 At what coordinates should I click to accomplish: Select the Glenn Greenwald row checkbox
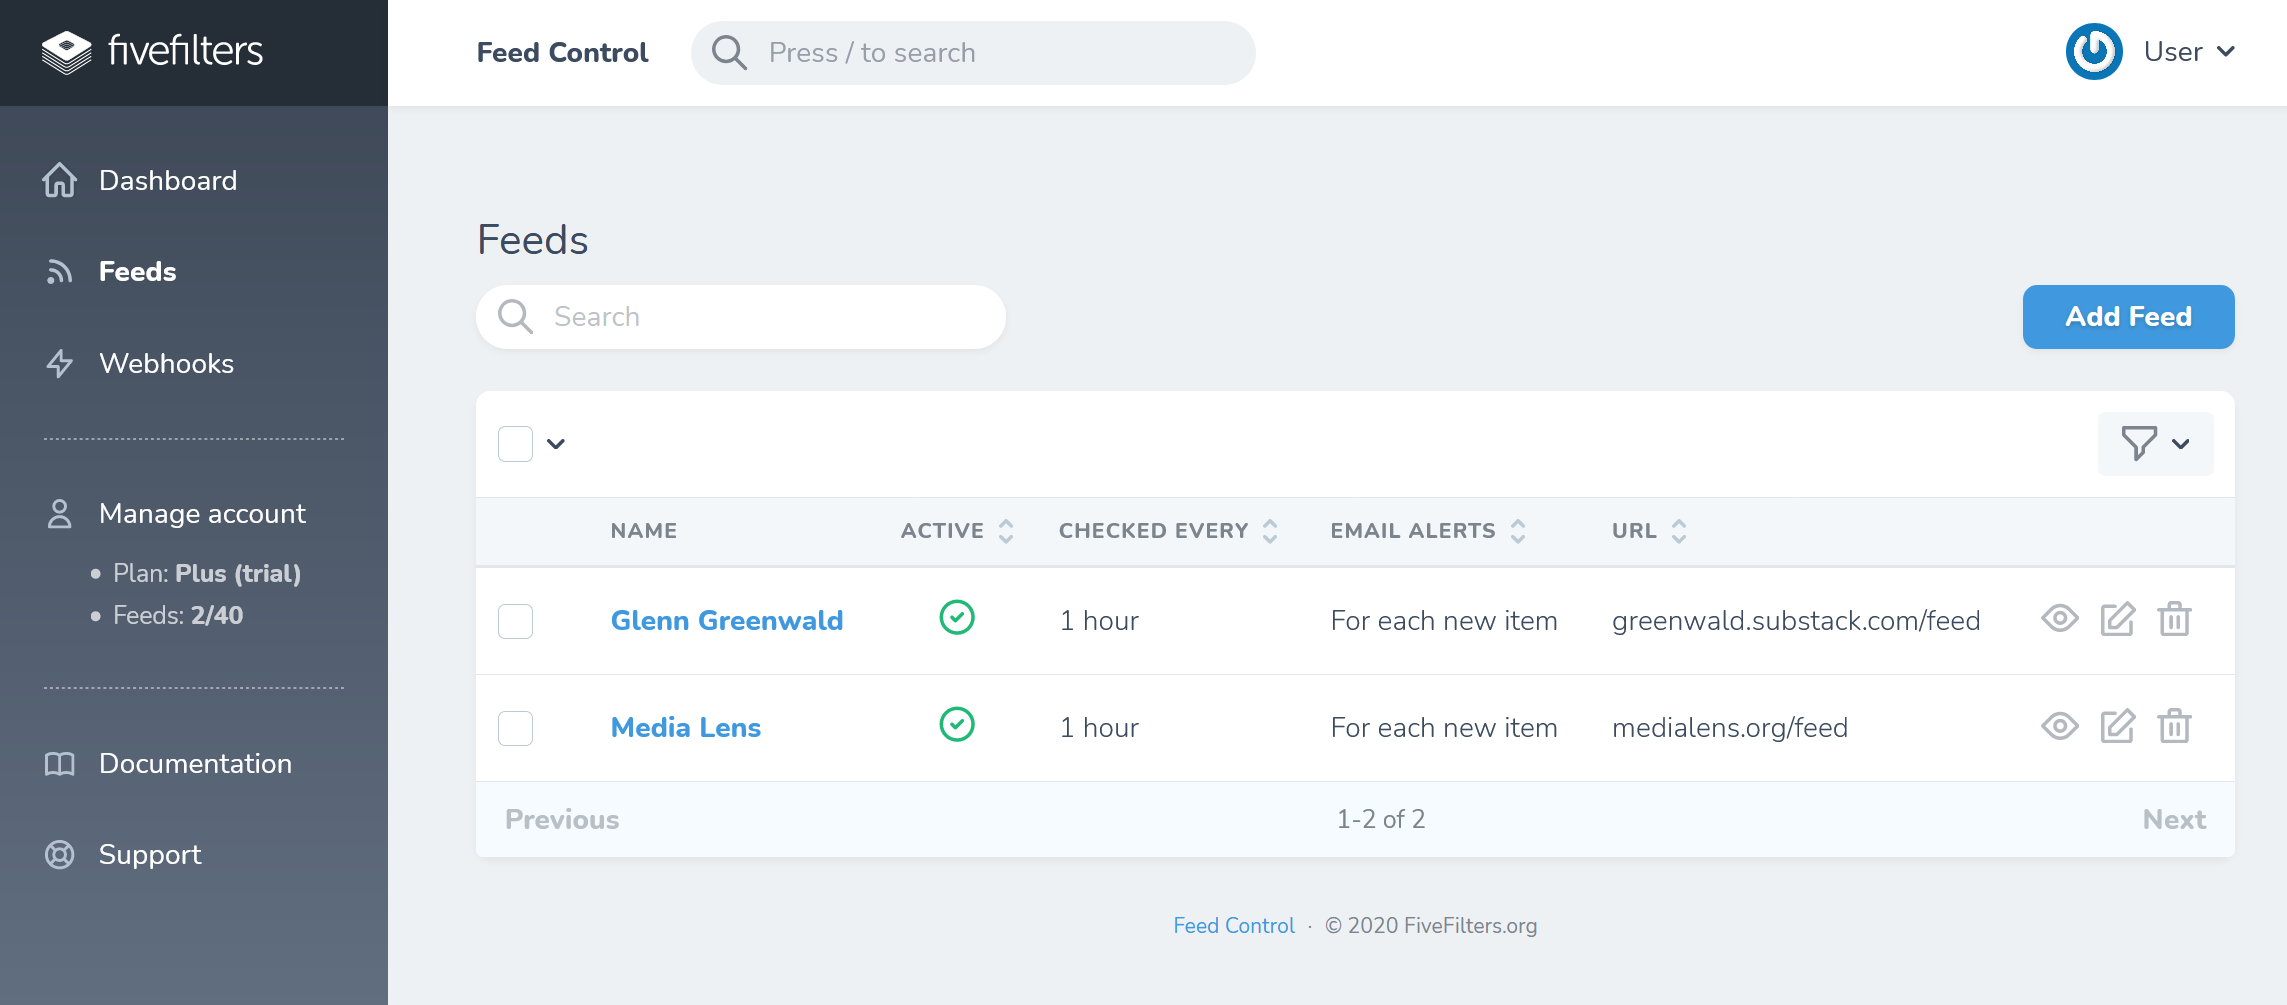[515, 621]
